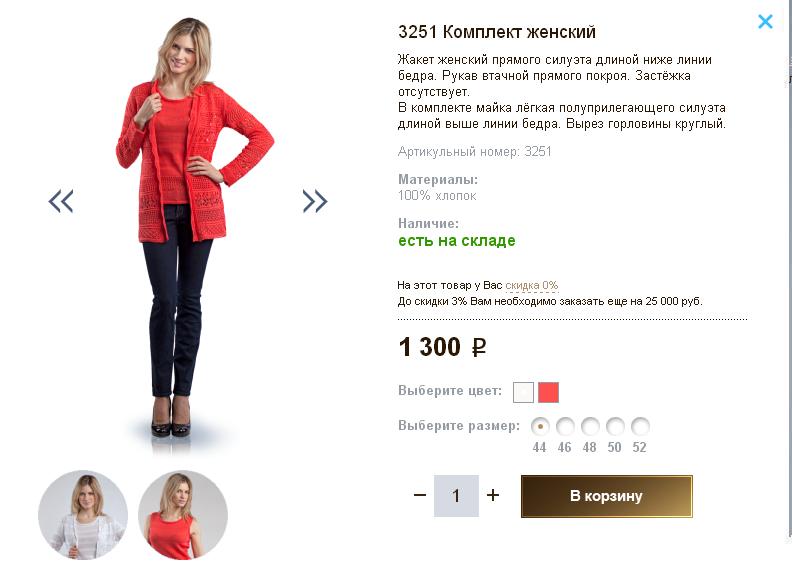
Task: Select size 50
Action: [x=615, y=426]
